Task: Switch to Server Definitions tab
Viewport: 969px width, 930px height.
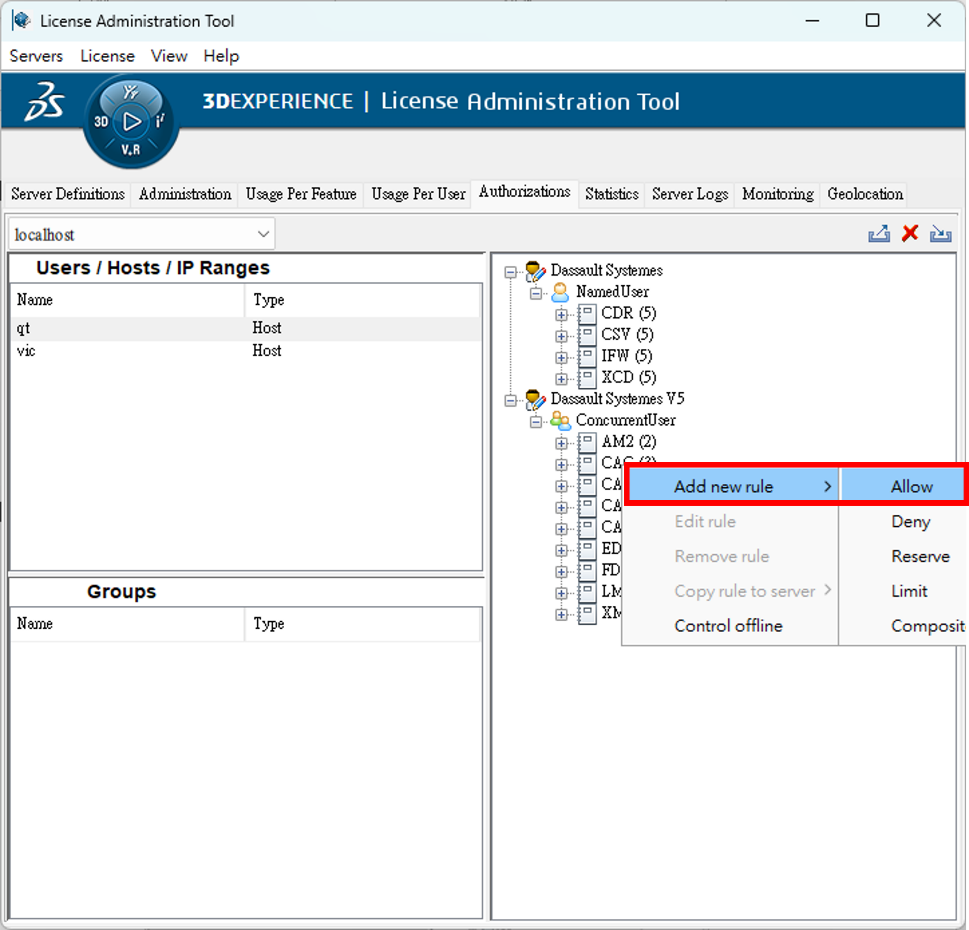Action: (68, 194)
